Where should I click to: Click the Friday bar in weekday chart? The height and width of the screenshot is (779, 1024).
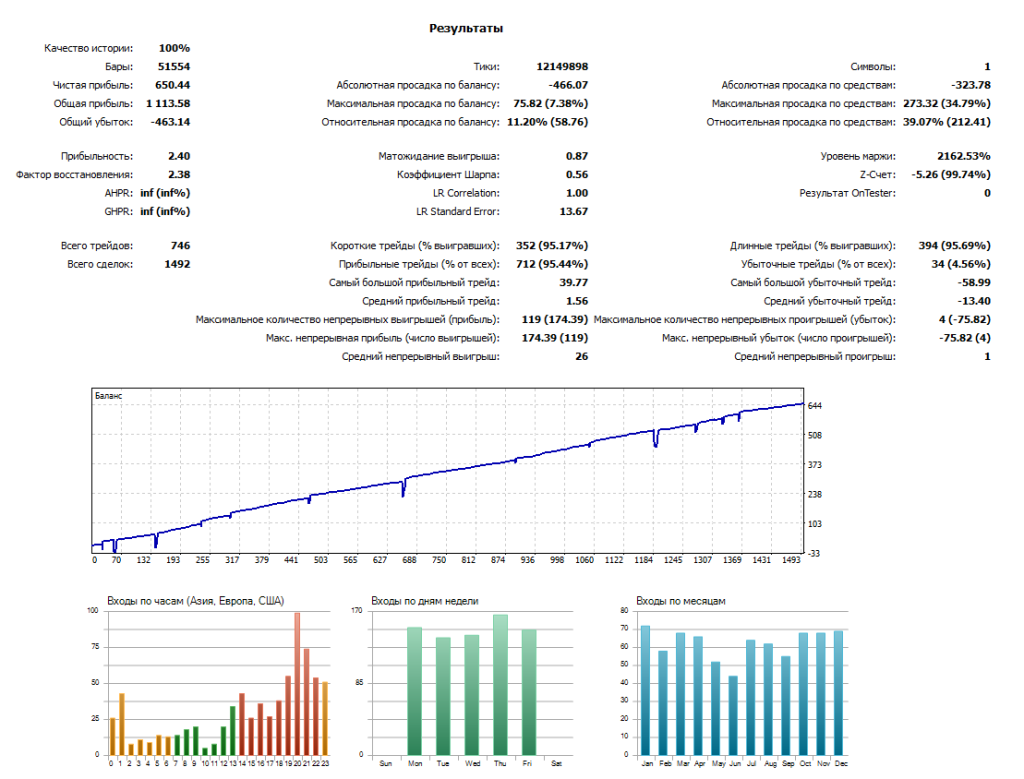tap(529, 692)
